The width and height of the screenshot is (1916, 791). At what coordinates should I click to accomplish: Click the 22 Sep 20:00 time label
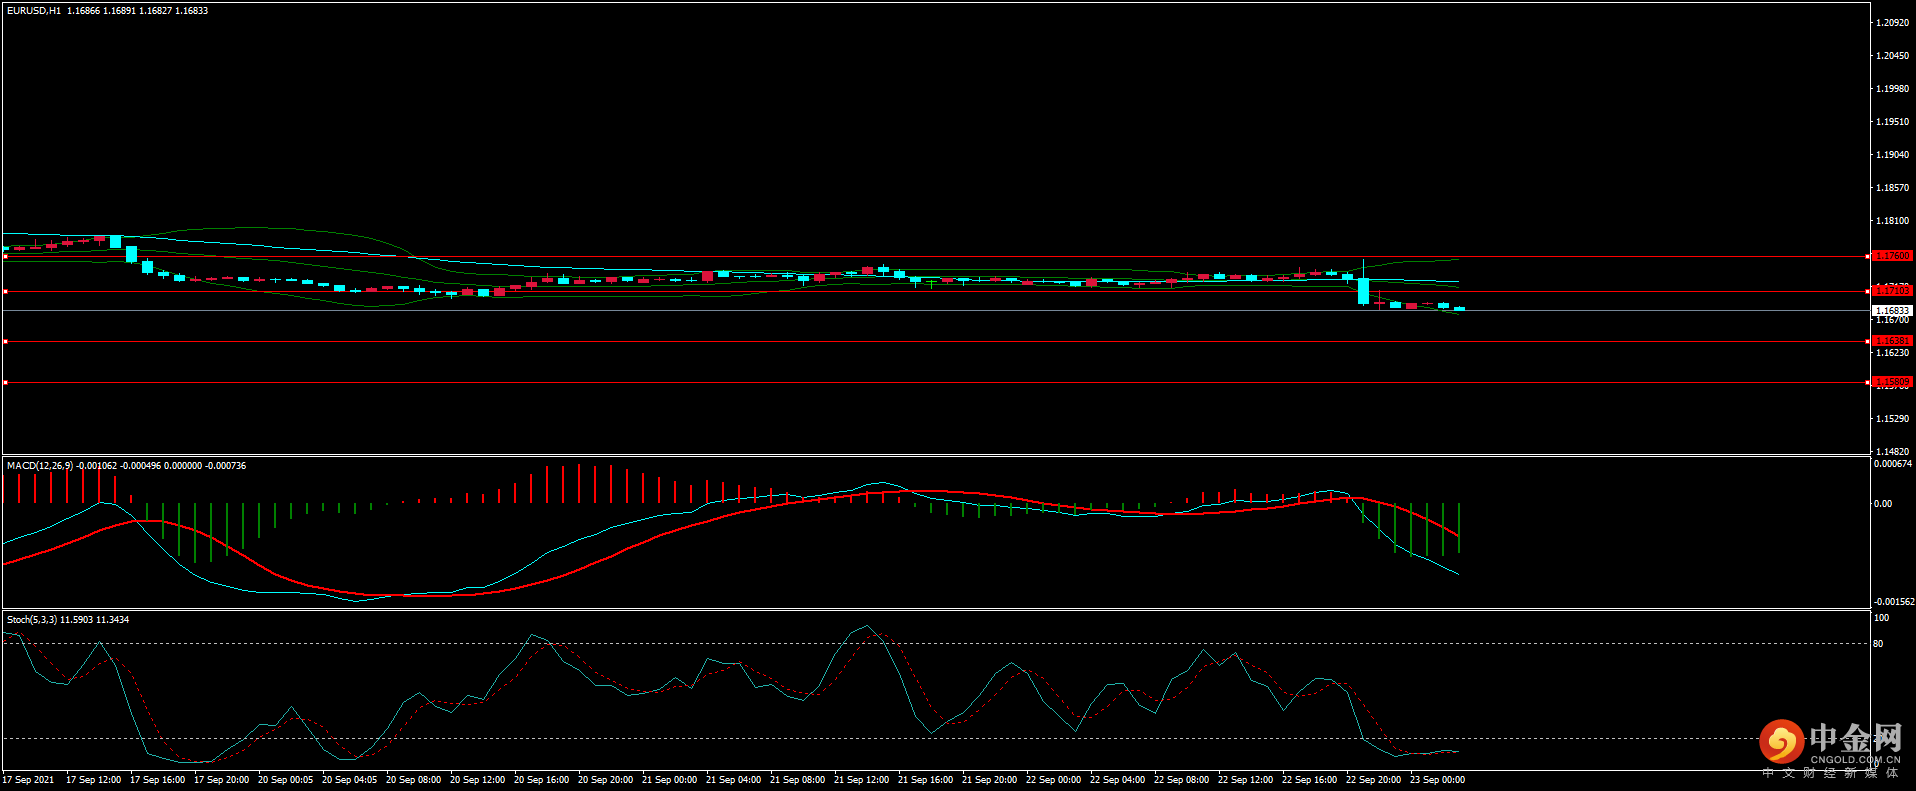coord(1373,780)
